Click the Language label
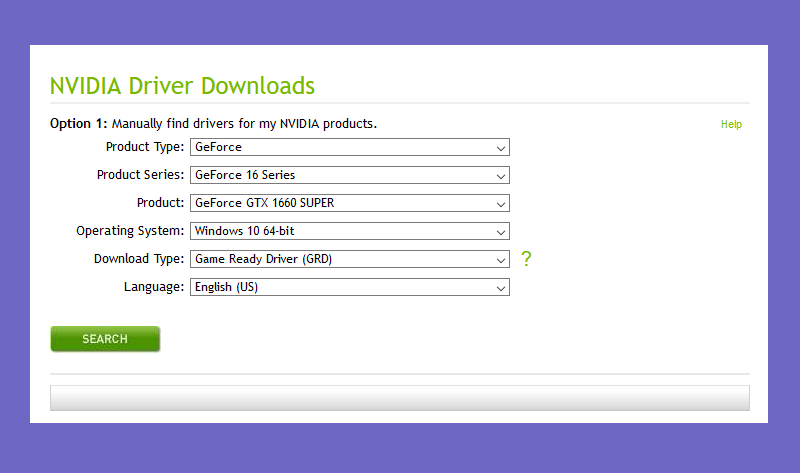800x473 pixels. (x=154, y=287)
